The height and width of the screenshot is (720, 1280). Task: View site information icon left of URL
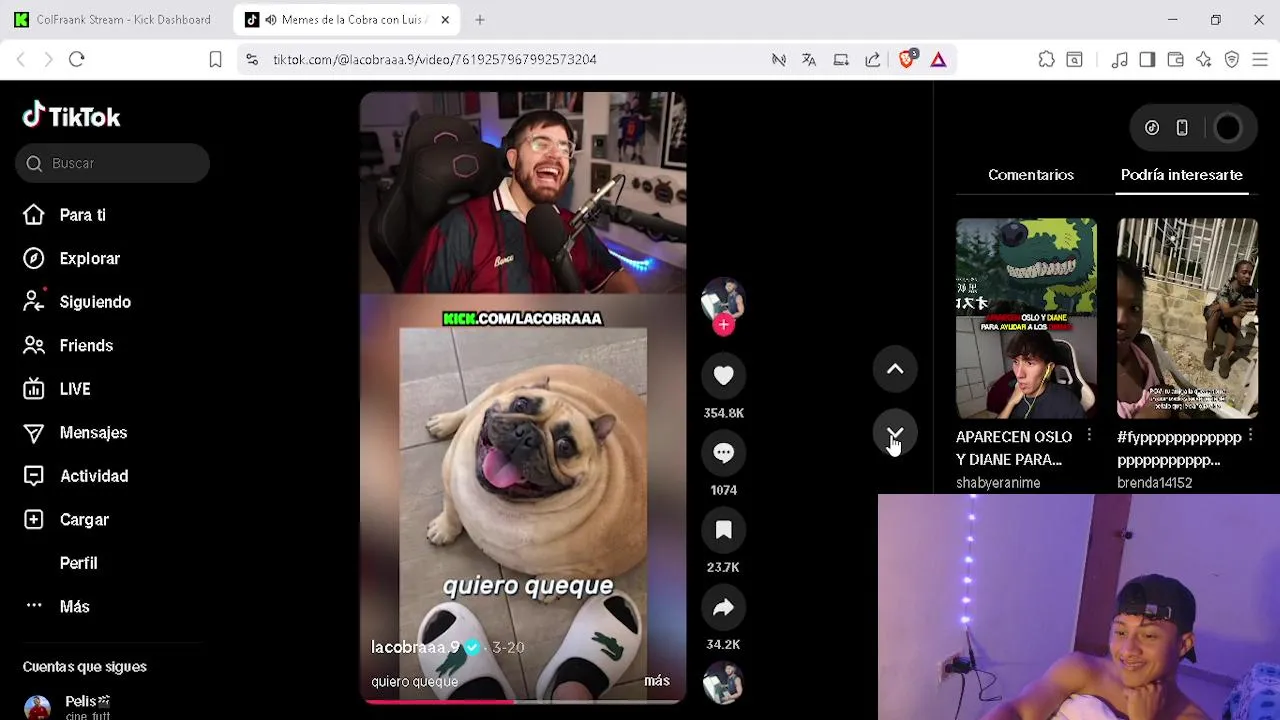[x=252, y=59]
